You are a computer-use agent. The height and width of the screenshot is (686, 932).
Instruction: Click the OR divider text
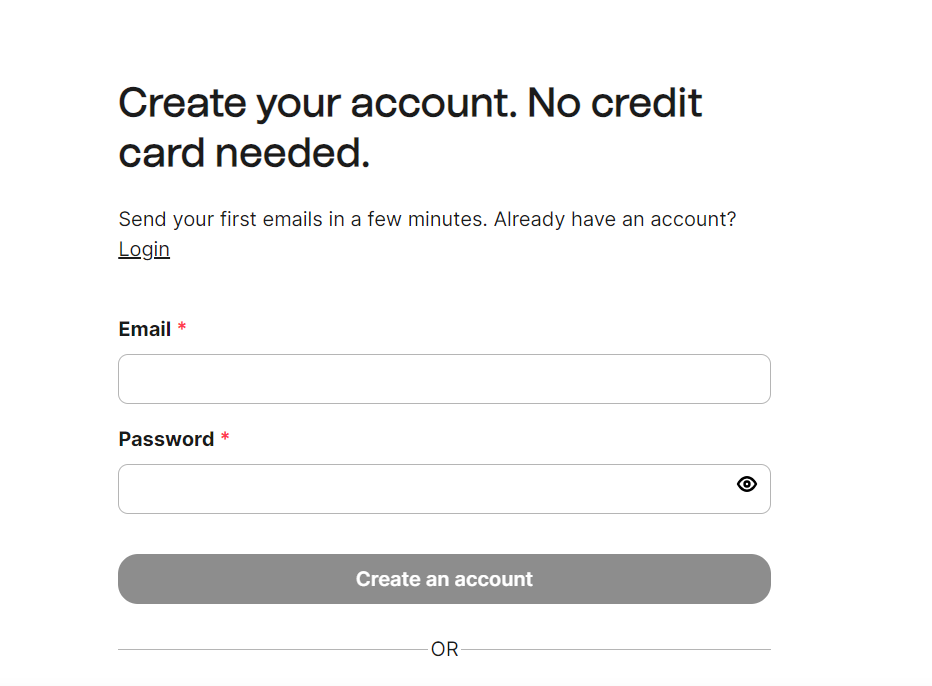(x=445, y=649)
